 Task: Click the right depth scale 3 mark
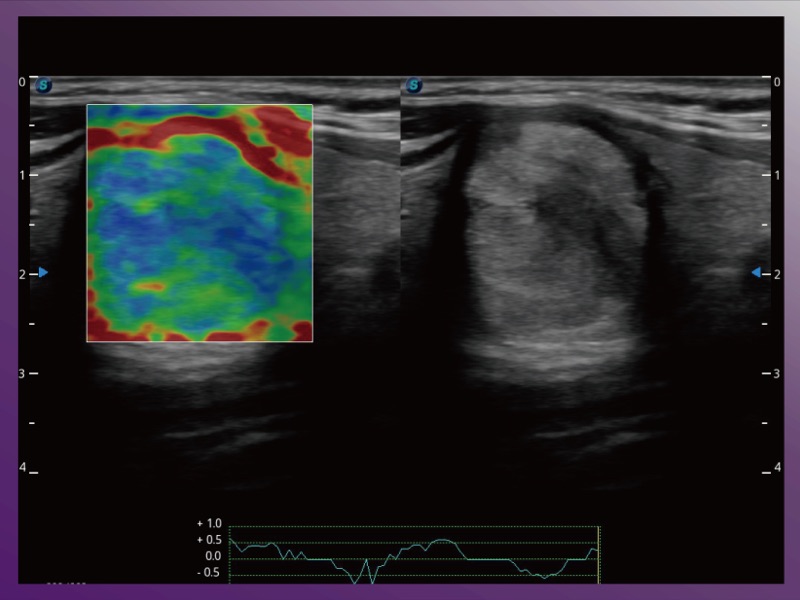click(x=777, y=374)
